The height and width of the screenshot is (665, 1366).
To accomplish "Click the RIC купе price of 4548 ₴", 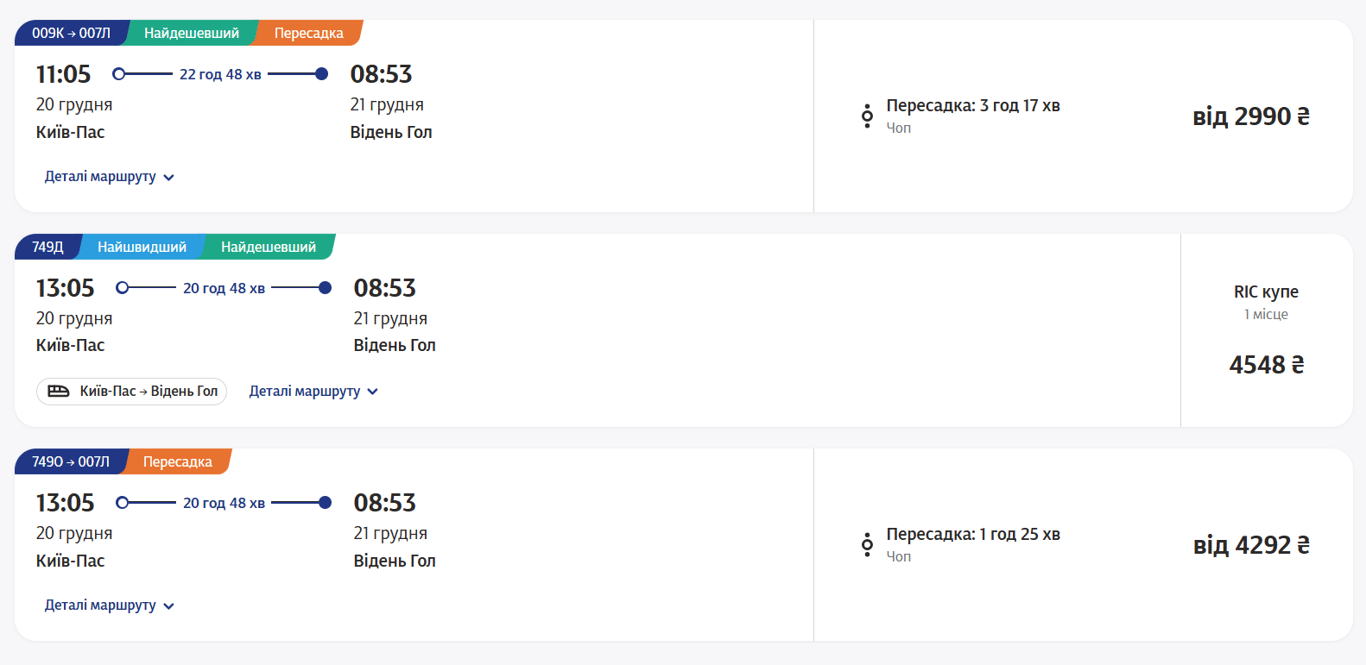I will (1267, 364).
